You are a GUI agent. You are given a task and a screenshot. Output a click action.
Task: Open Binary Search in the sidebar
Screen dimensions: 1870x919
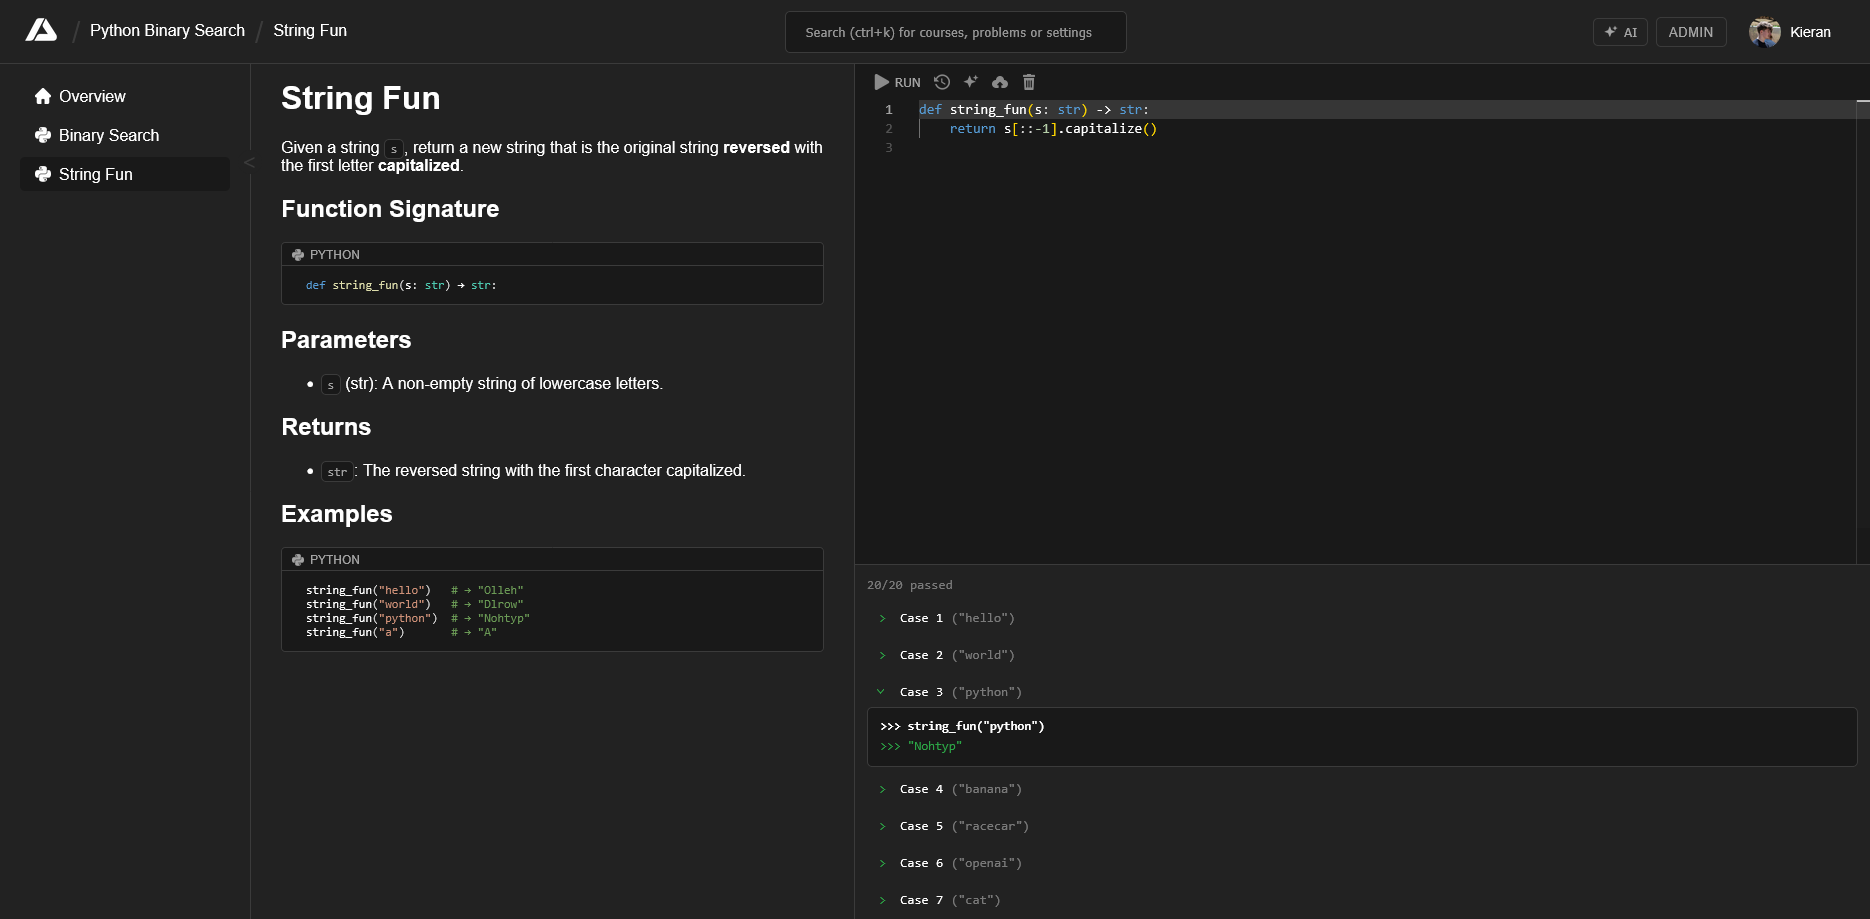125,135
